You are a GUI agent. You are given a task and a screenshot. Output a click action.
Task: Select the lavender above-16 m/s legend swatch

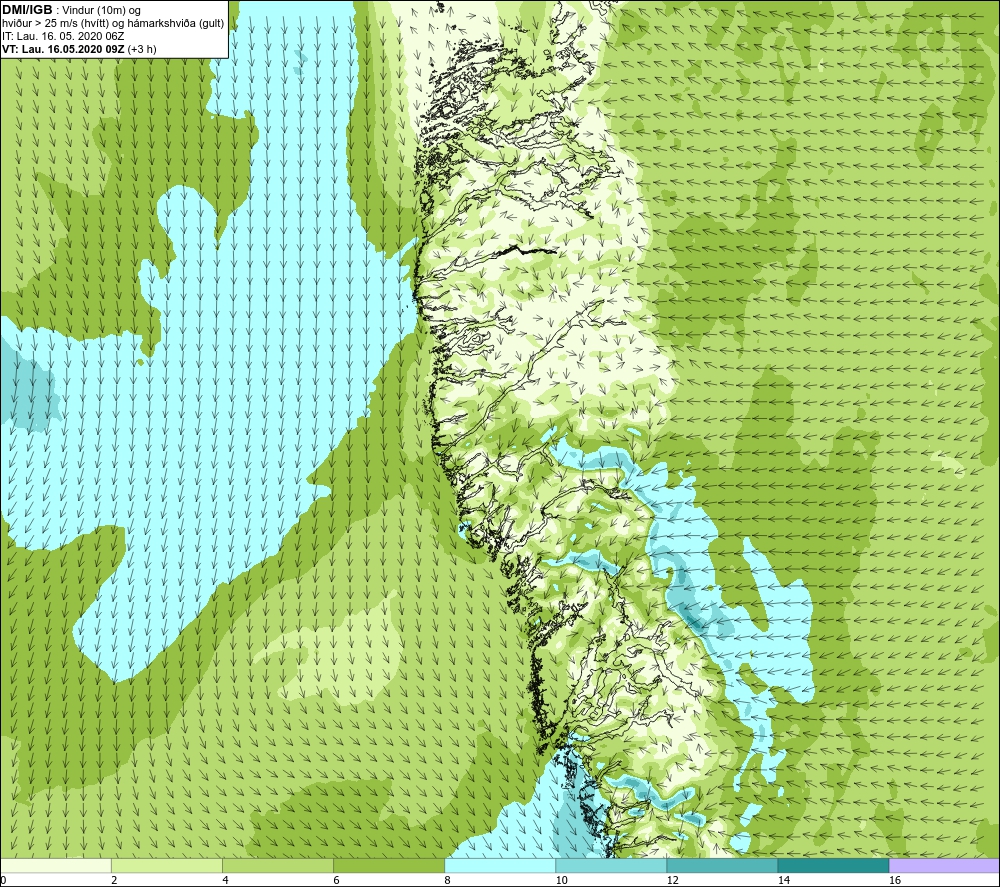point(945,865)
